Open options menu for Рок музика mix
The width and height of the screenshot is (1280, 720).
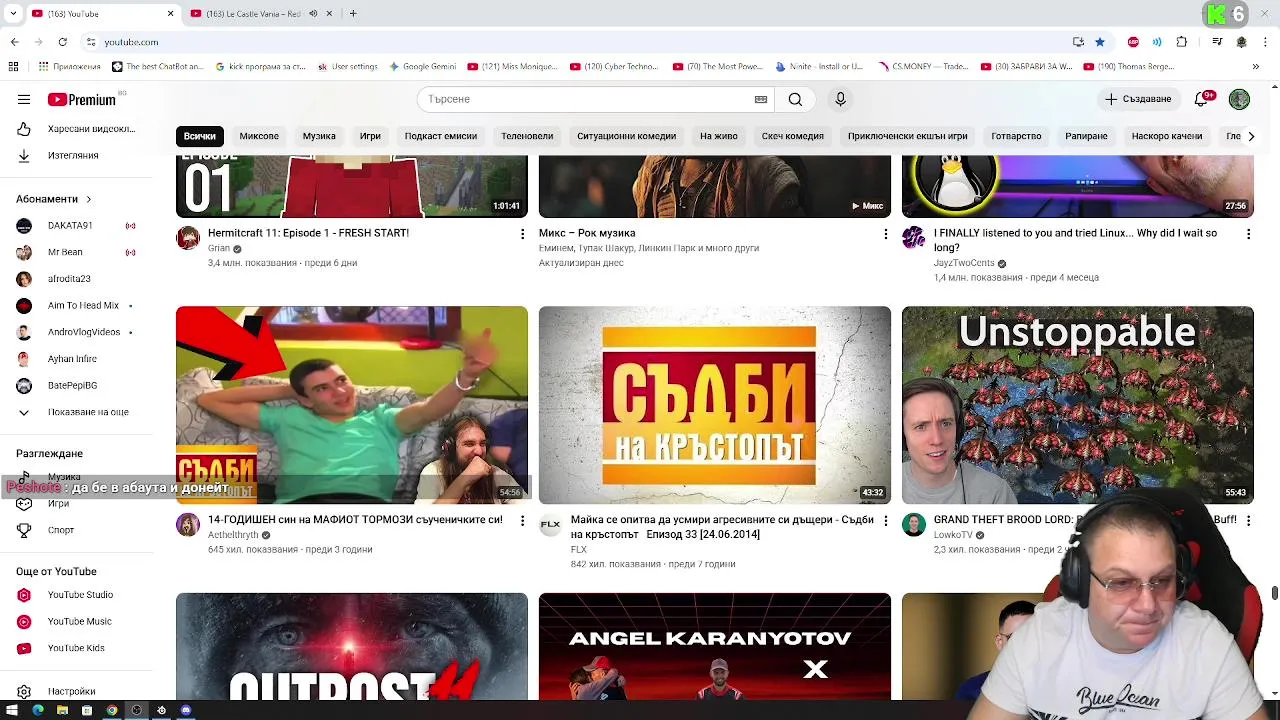point(885,234)
